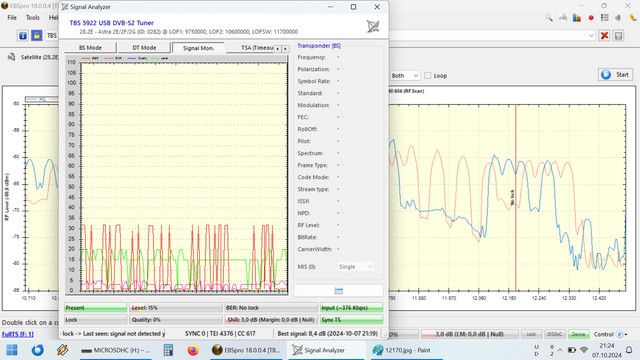
Task: Click the Transponder [BS] link
Action: (319, 46)
